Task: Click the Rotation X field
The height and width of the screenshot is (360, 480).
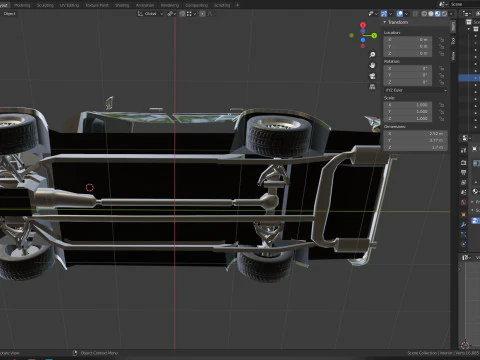Action: [x=408, y=68]
